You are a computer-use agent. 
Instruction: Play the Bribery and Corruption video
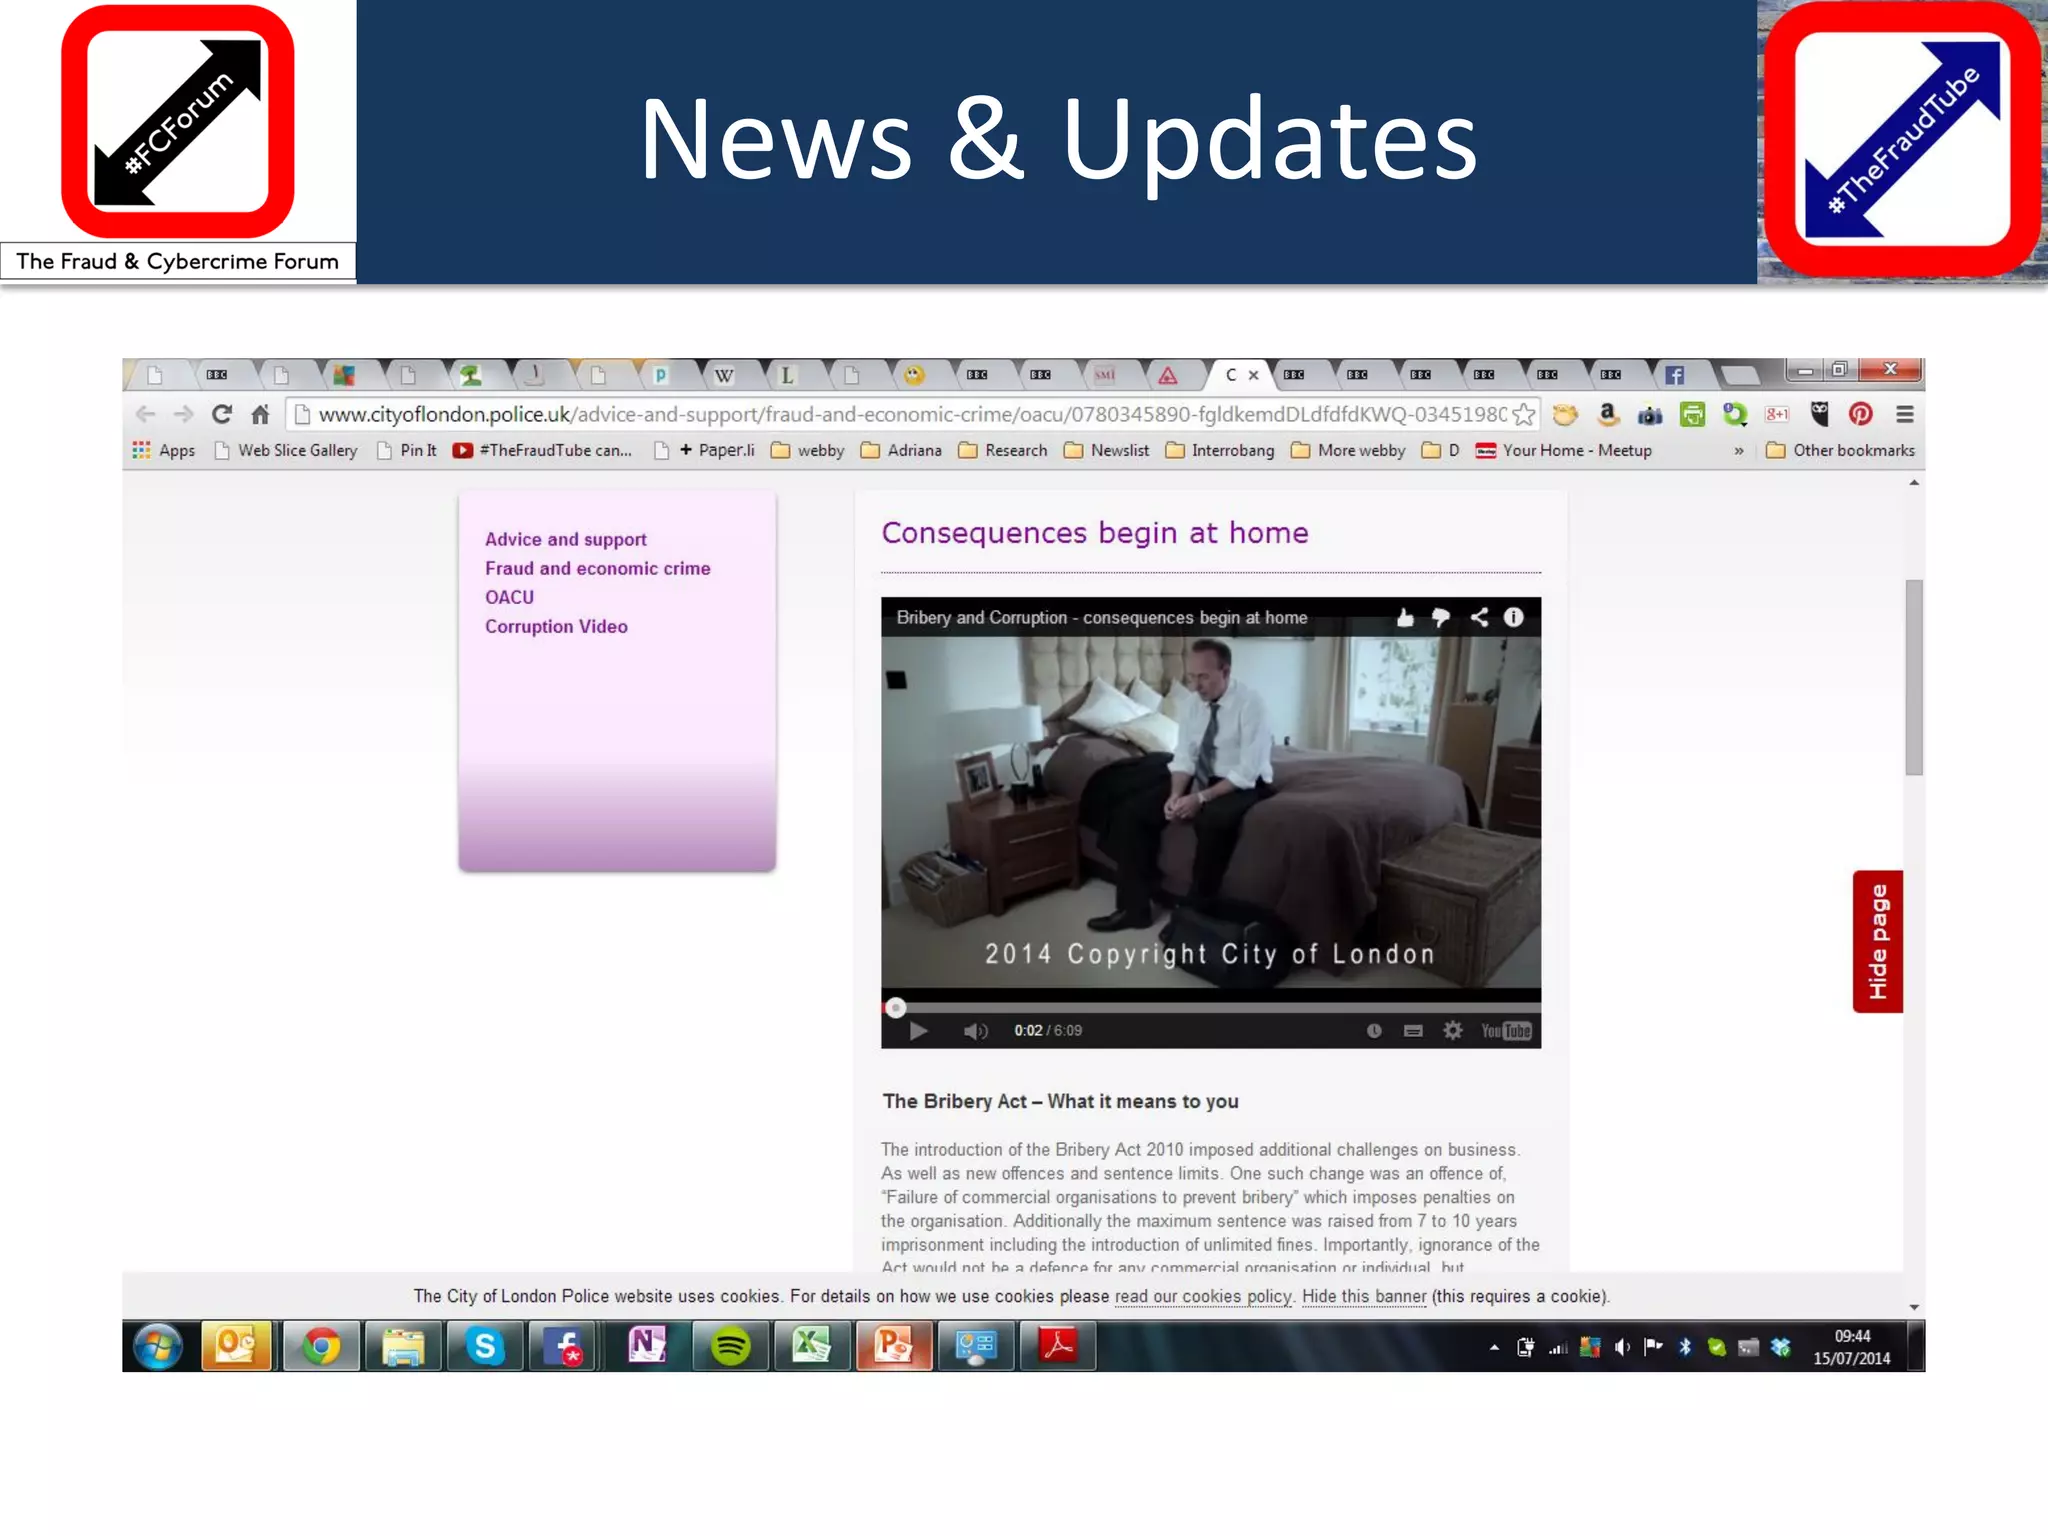pos(918,1031)
